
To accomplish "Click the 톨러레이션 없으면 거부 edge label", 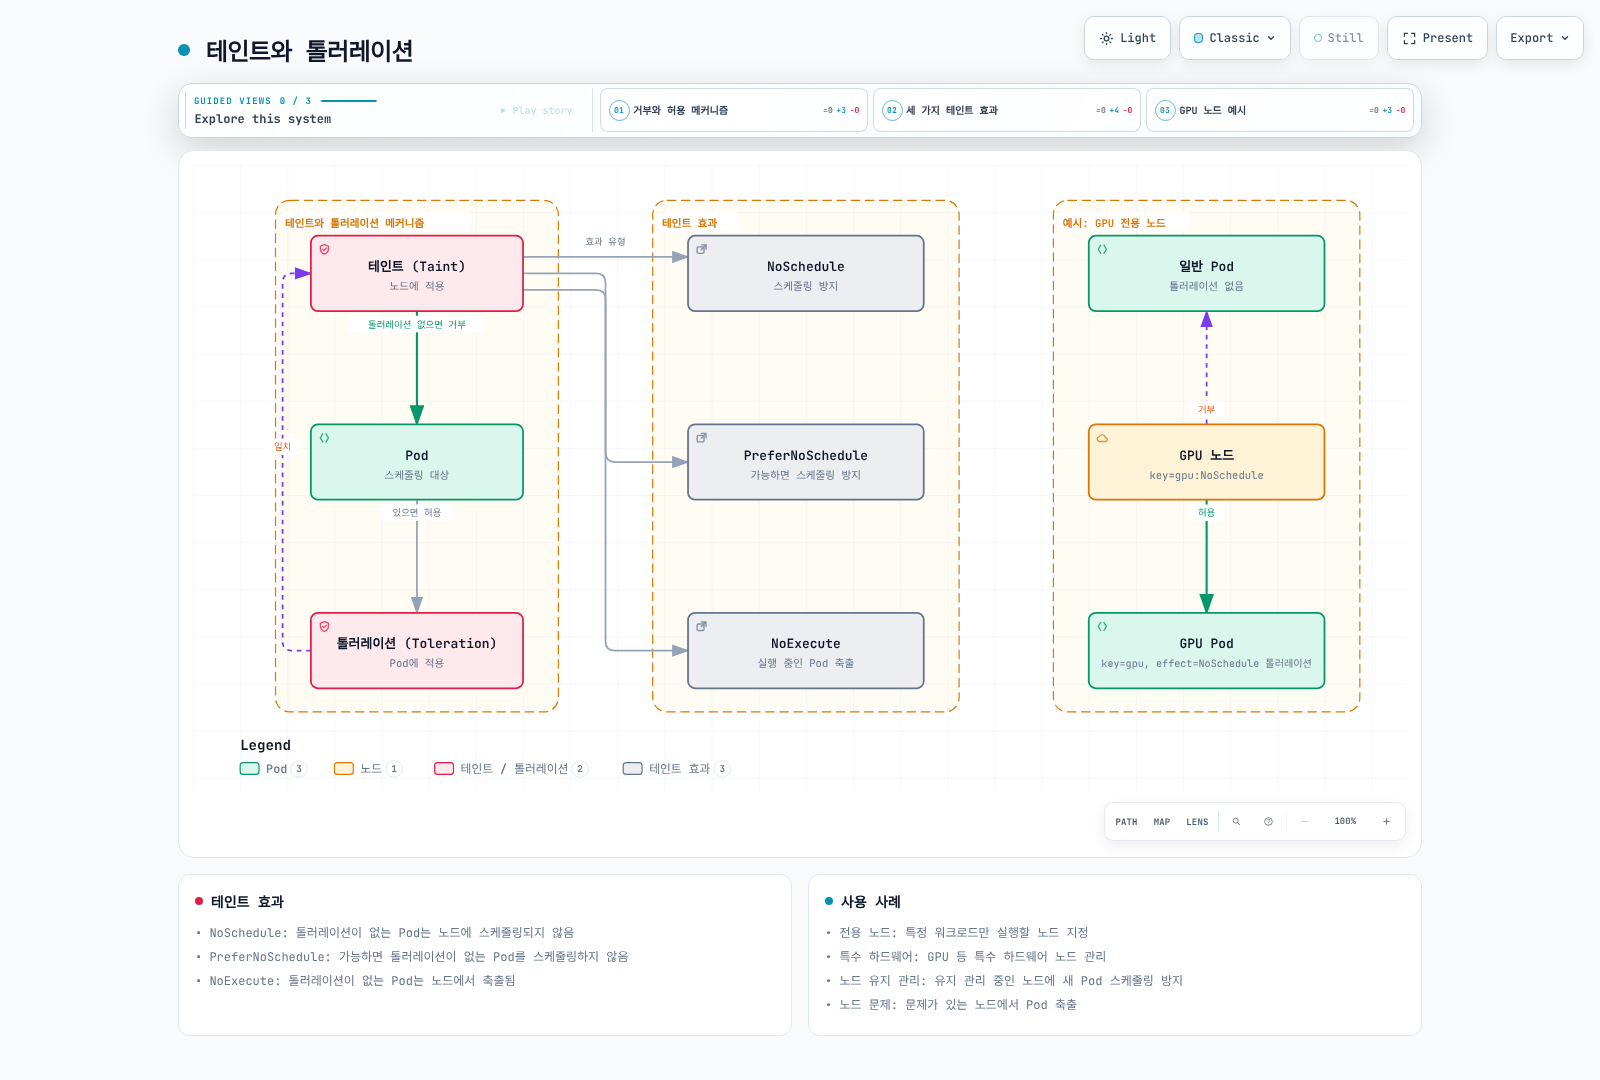I will [x=417, y=325].
